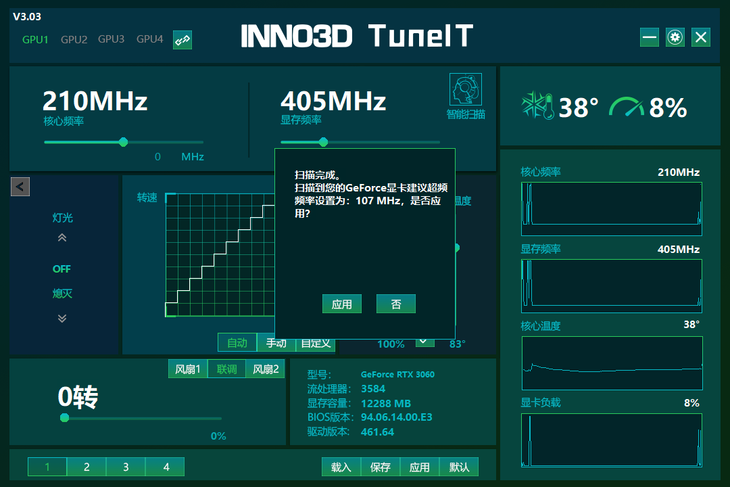Select 风扇2 fan tab
Viewport: 730px width, 487px height.
pyautogui.click(x=265, y=369)
